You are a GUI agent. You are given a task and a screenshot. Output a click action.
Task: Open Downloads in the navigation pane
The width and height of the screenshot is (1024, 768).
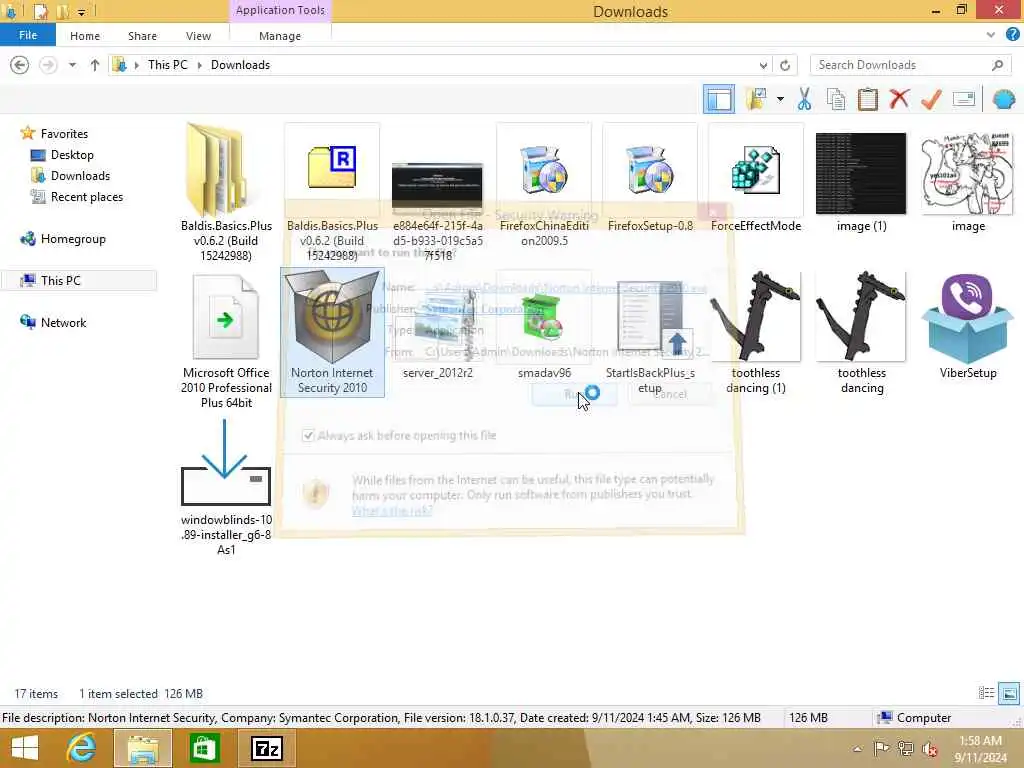(x=80, y=176)
